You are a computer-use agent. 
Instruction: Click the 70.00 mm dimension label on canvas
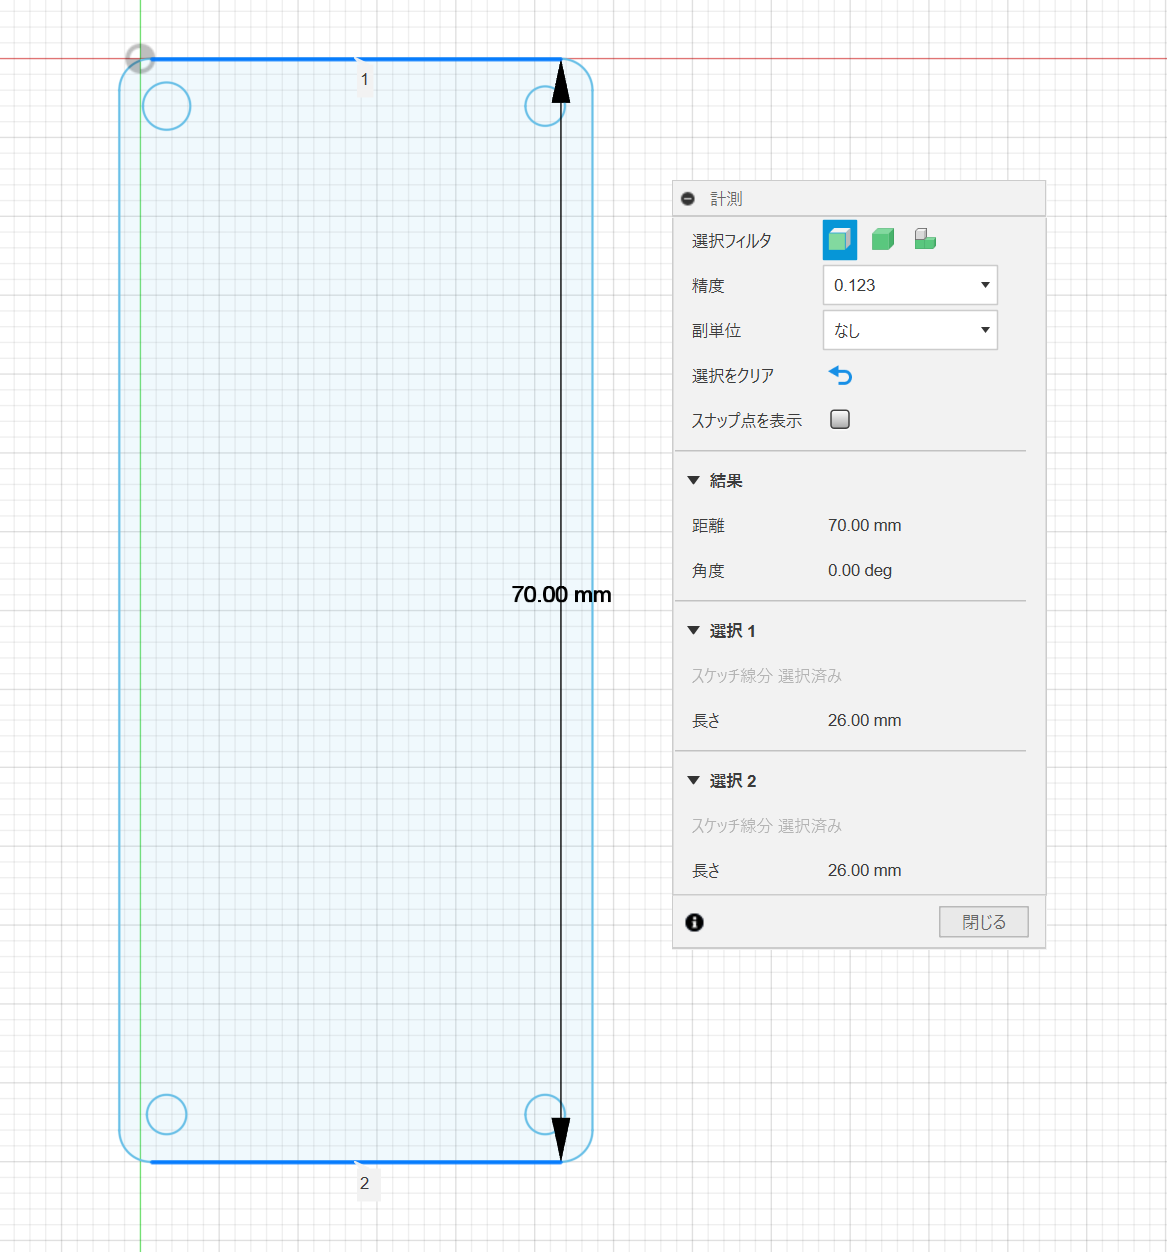561,595
